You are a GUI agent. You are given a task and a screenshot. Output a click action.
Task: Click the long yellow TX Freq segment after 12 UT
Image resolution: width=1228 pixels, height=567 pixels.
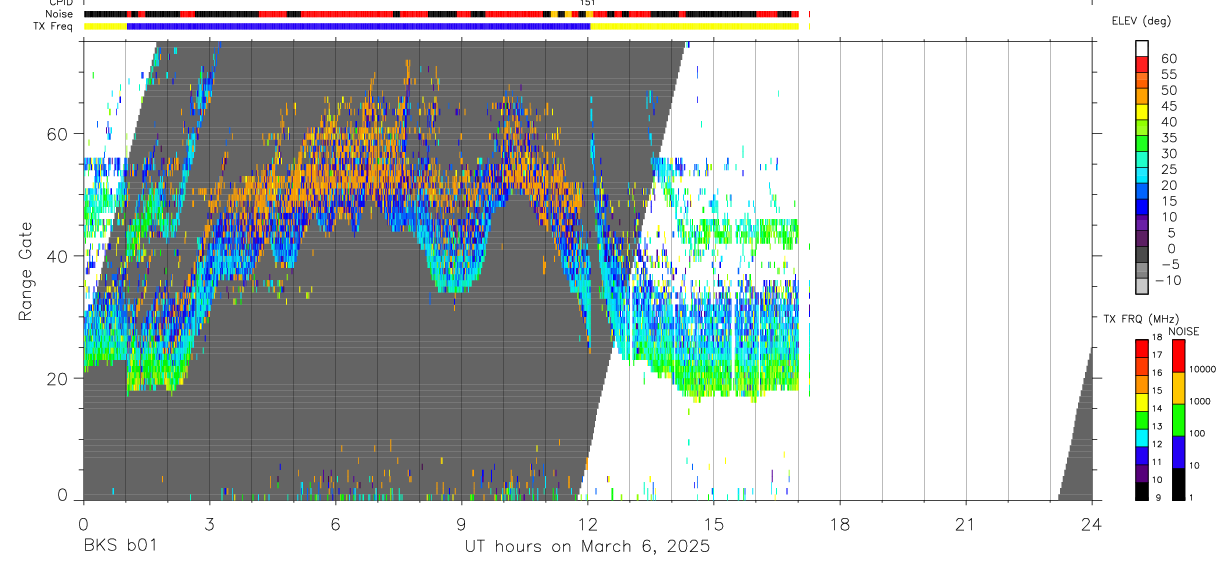click(694, 26)
